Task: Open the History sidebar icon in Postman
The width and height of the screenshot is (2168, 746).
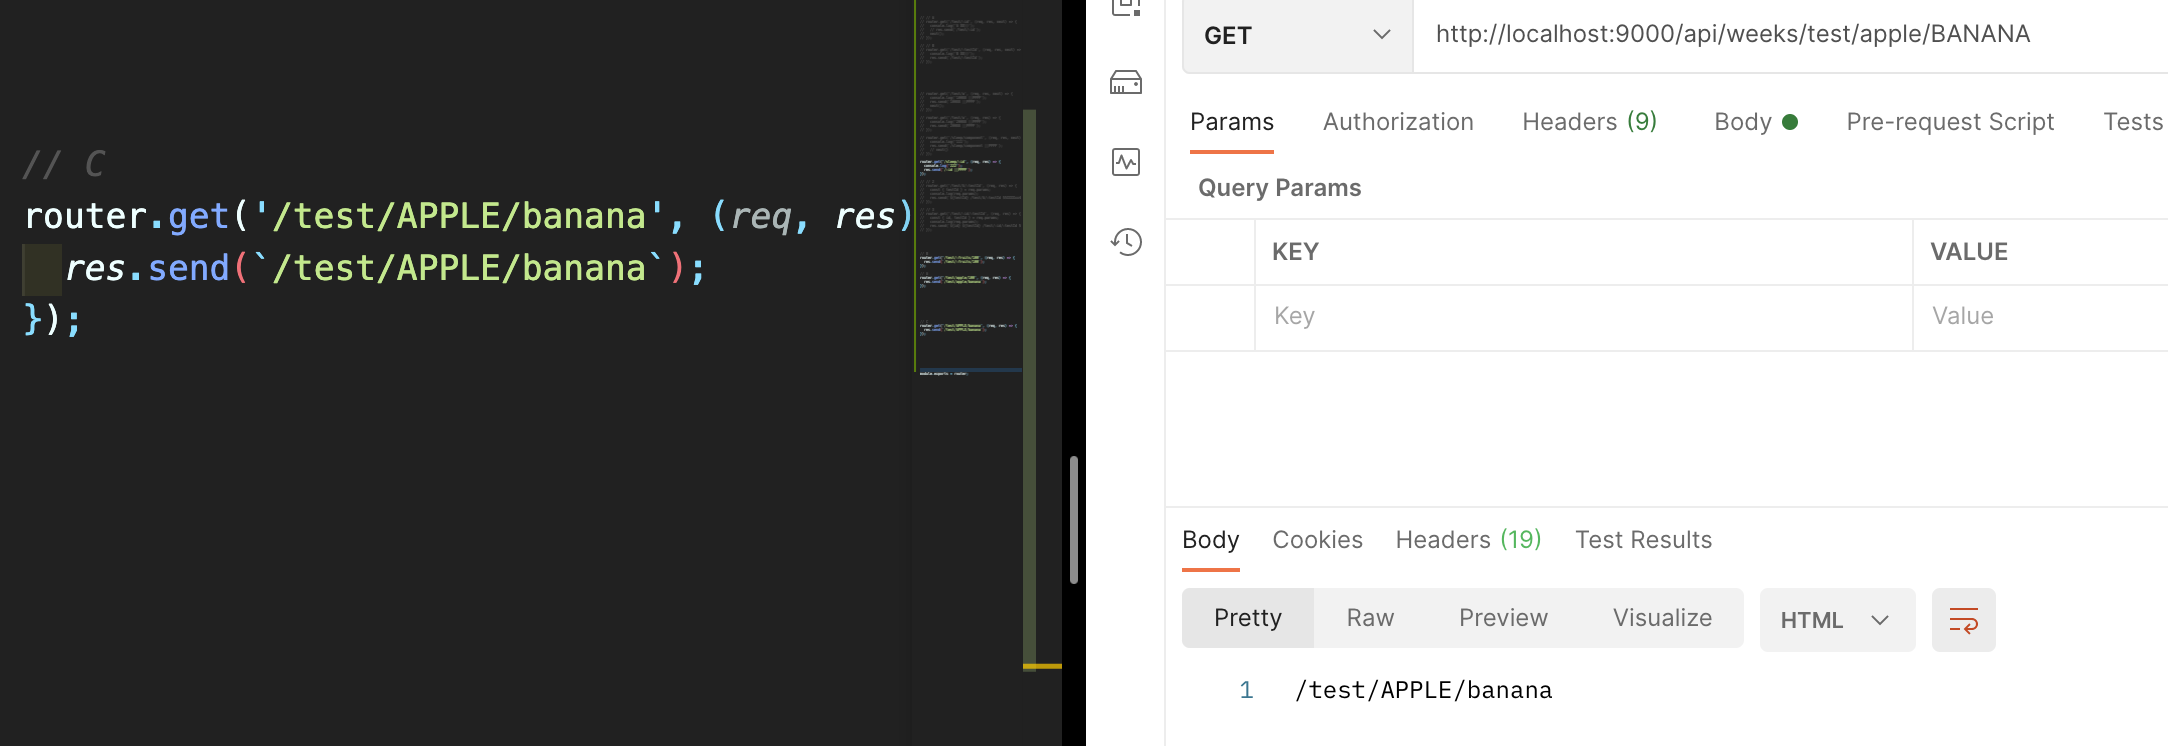Action: 1126,241
